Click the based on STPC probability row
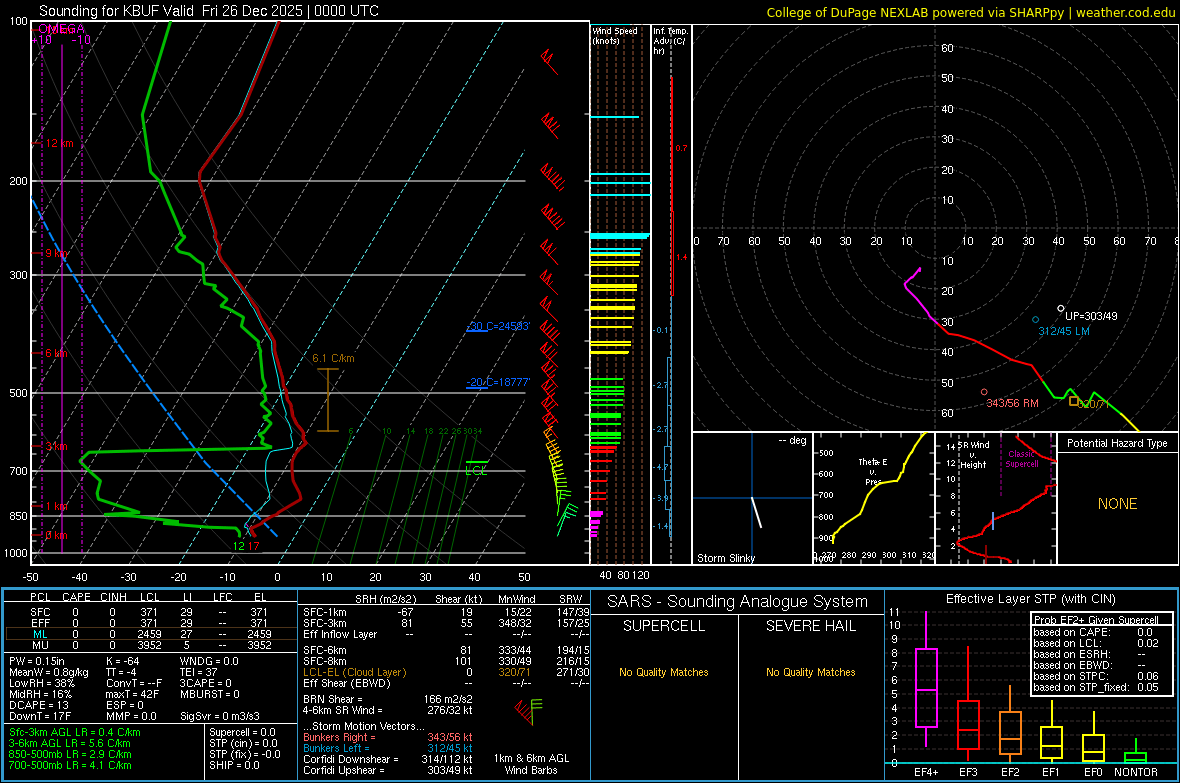The height and width of the screenshot is (783, 1180). (1096, 676)
